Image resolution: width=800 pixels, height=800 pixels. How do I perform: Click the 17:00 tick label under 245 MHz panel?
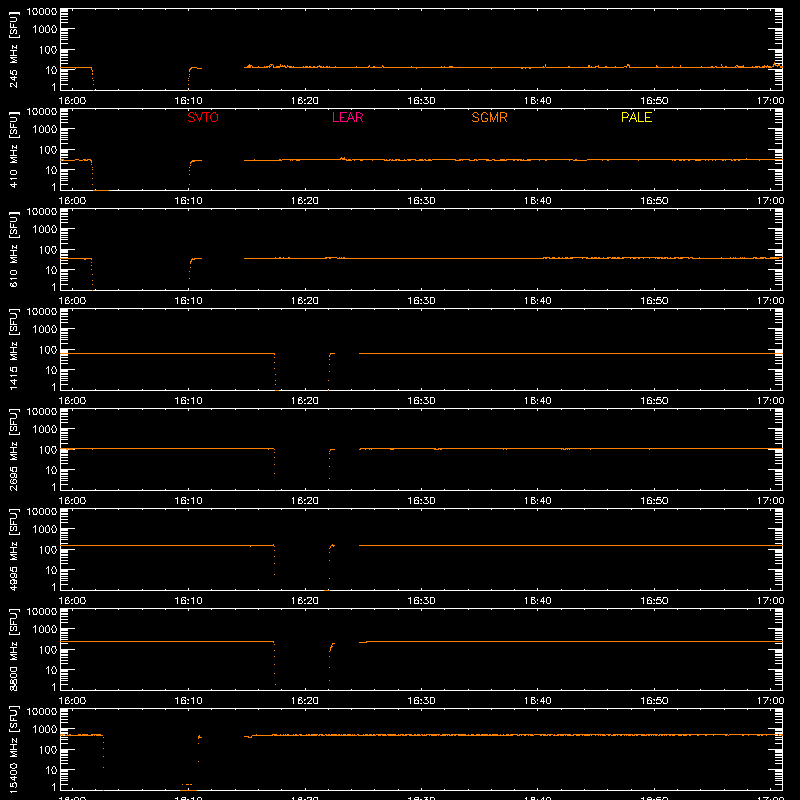(770, 101)
